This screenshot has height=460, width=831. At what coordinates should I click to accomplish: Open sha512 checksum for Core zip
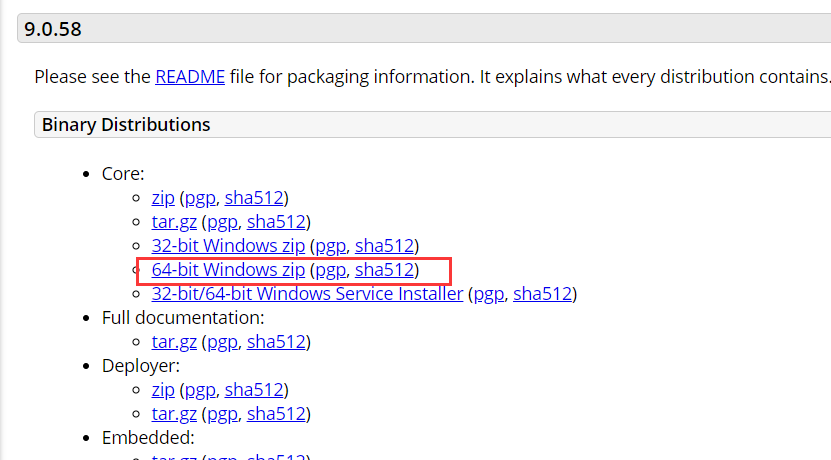(256, 198)
